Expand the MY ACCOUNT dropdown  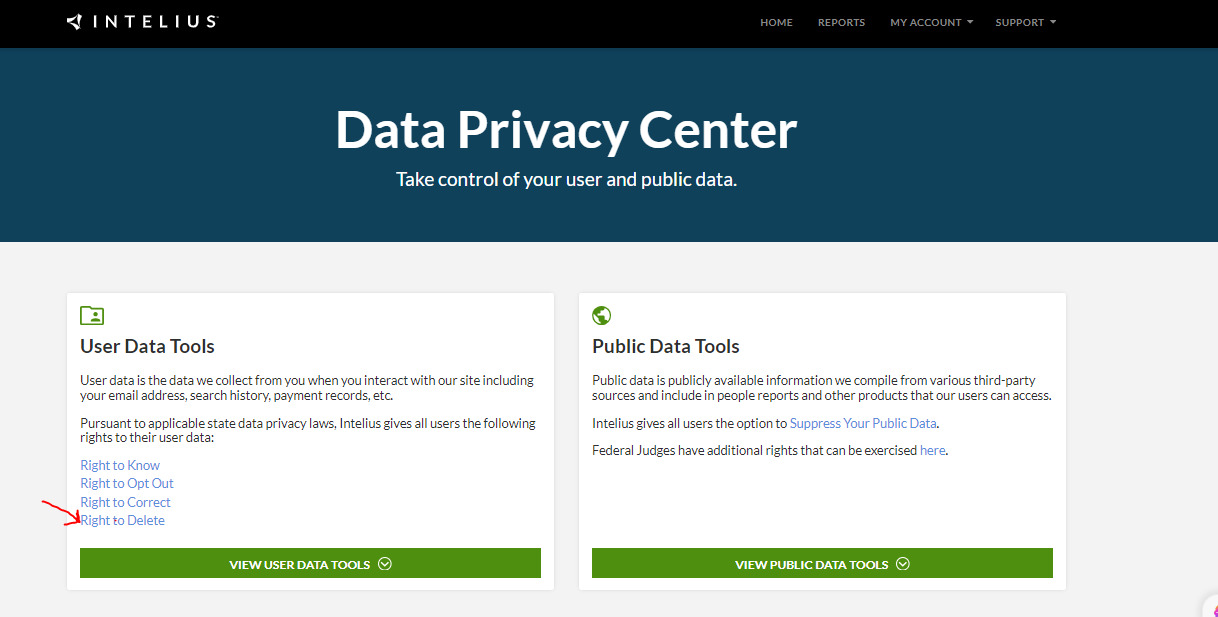click(x=931, y=22)
